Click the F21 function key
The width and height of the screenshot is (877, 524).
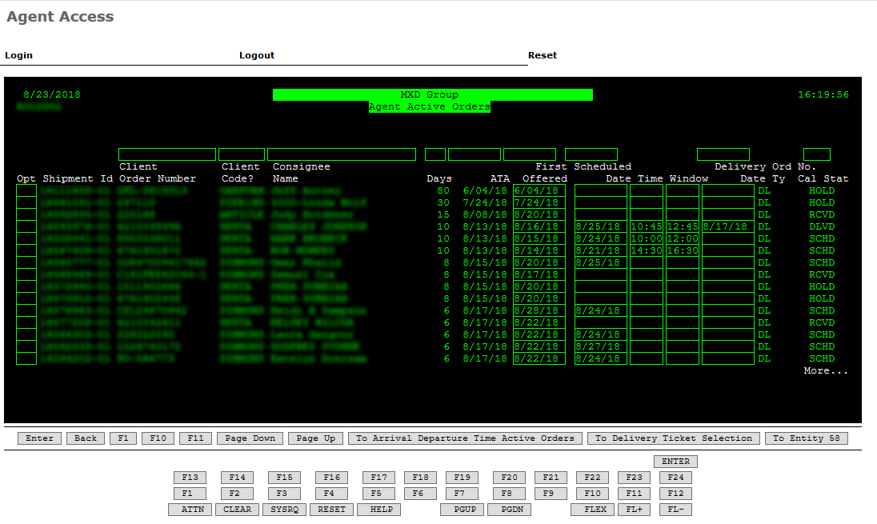pyautogui.click(x=551, y=478)
